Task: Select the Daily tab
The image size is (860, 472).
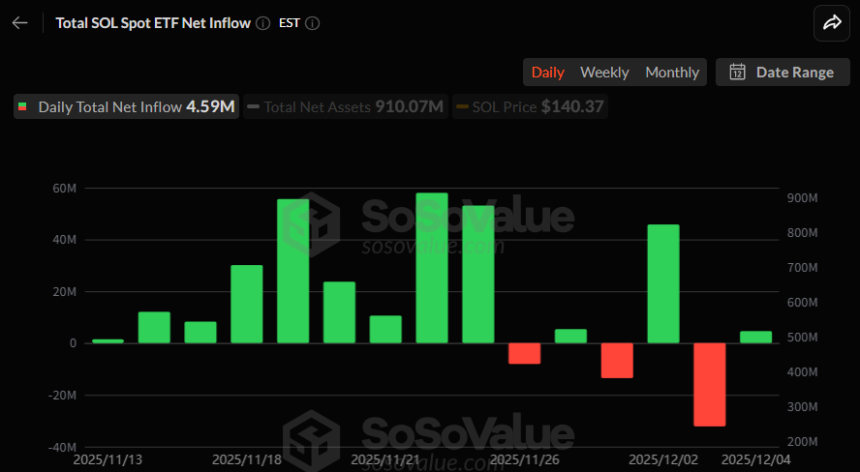Action: point(547,72)
